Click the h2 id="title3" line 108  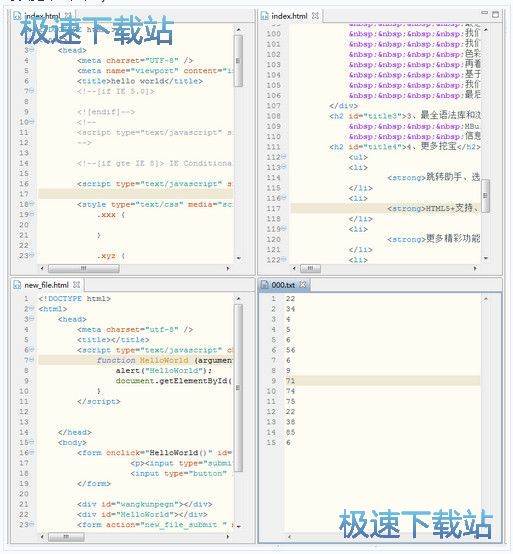tap(405, 116)
